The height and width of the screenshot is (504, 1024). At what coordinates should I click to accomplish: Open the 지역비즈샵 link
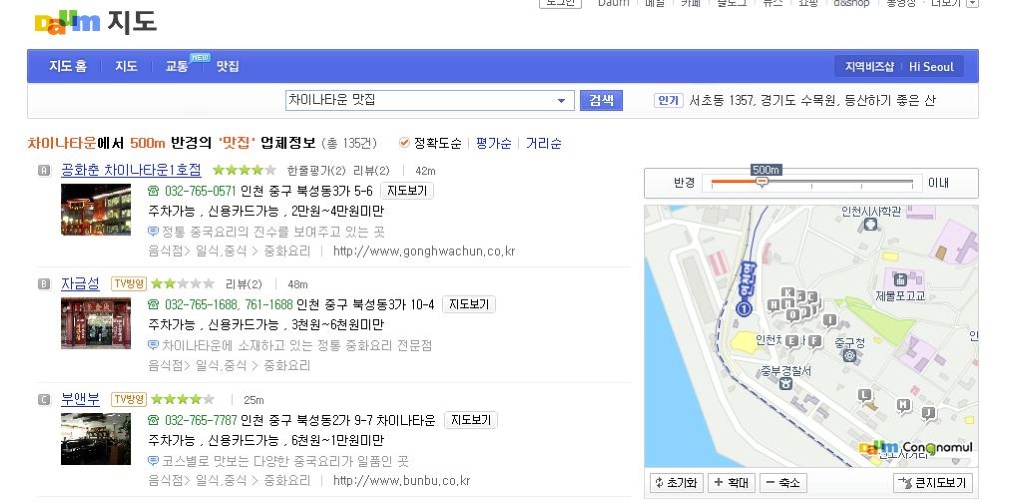coord(869,67)
